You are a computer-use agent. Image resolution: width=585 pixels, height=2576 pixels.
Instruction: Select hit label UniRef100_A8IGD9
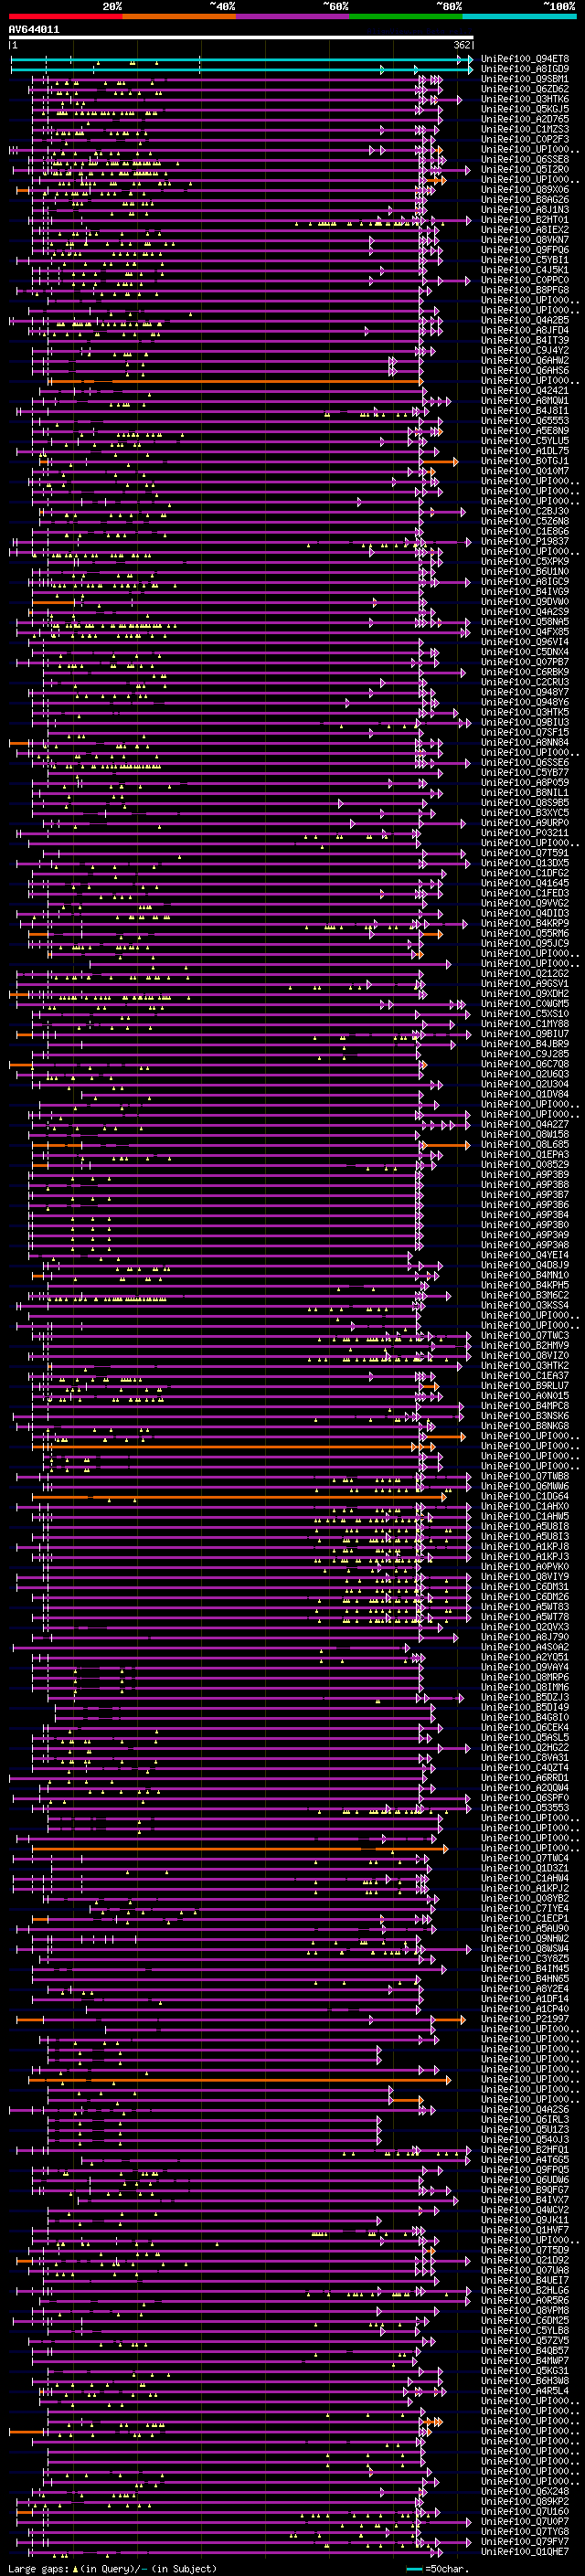tap(525, 69)
